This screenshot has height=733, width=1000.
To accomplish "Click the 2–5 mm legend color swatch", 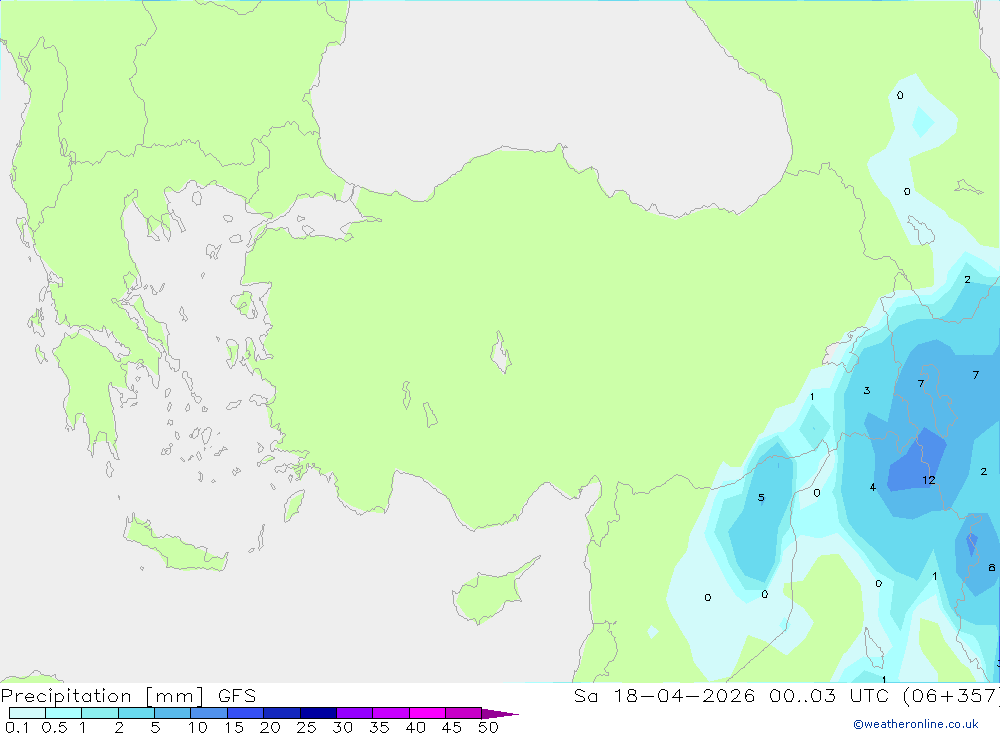I will tap(136, 713).
